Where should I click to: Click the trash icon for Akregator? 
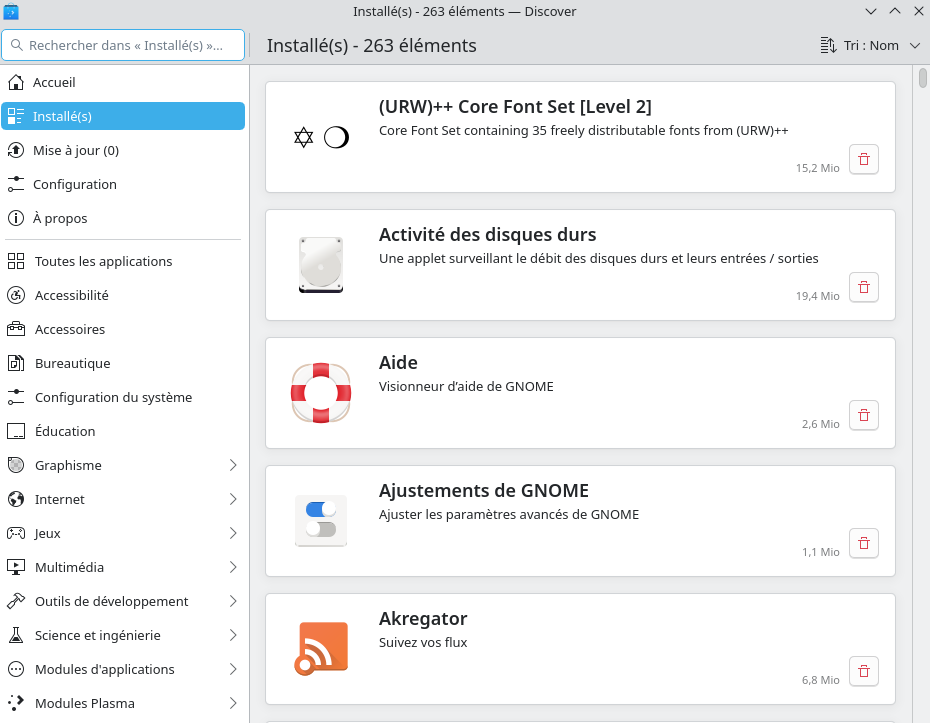tap(864, 671)
